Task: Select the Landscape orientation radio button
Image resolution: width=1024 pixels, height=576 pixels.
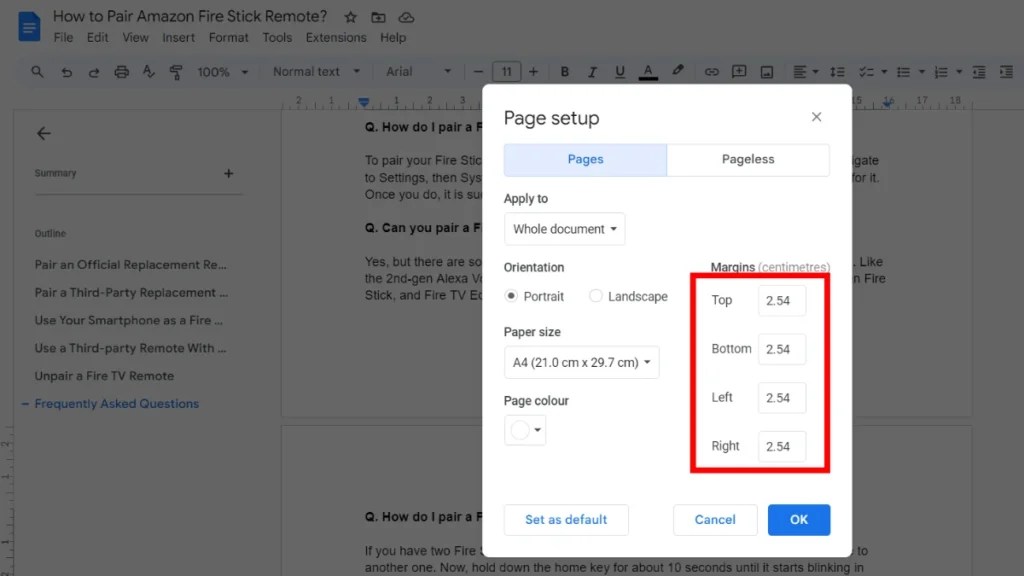Action: 595,296
